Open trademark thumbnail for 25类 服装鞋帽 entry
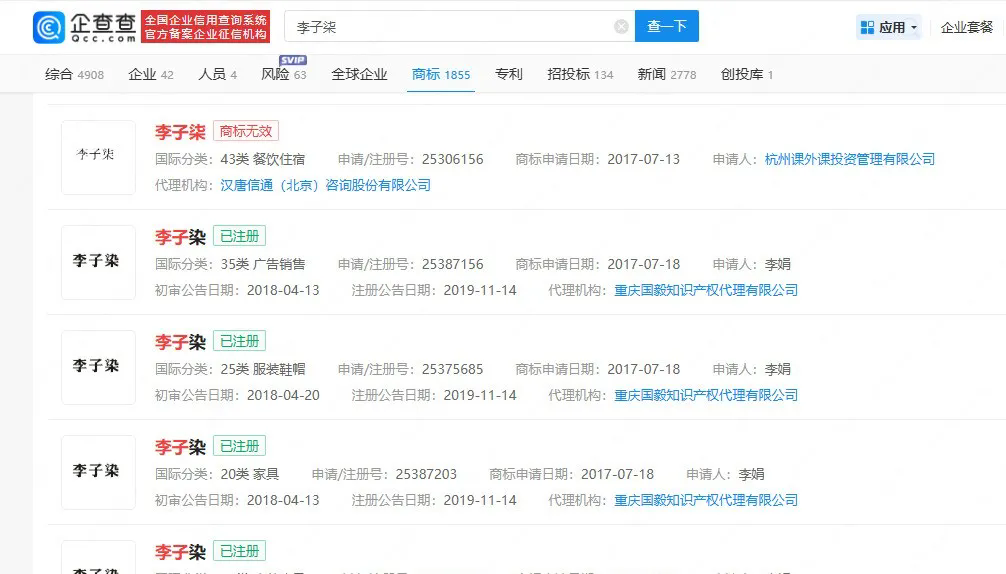Viewport: 1006px width, 574px height. click(98, 367)
